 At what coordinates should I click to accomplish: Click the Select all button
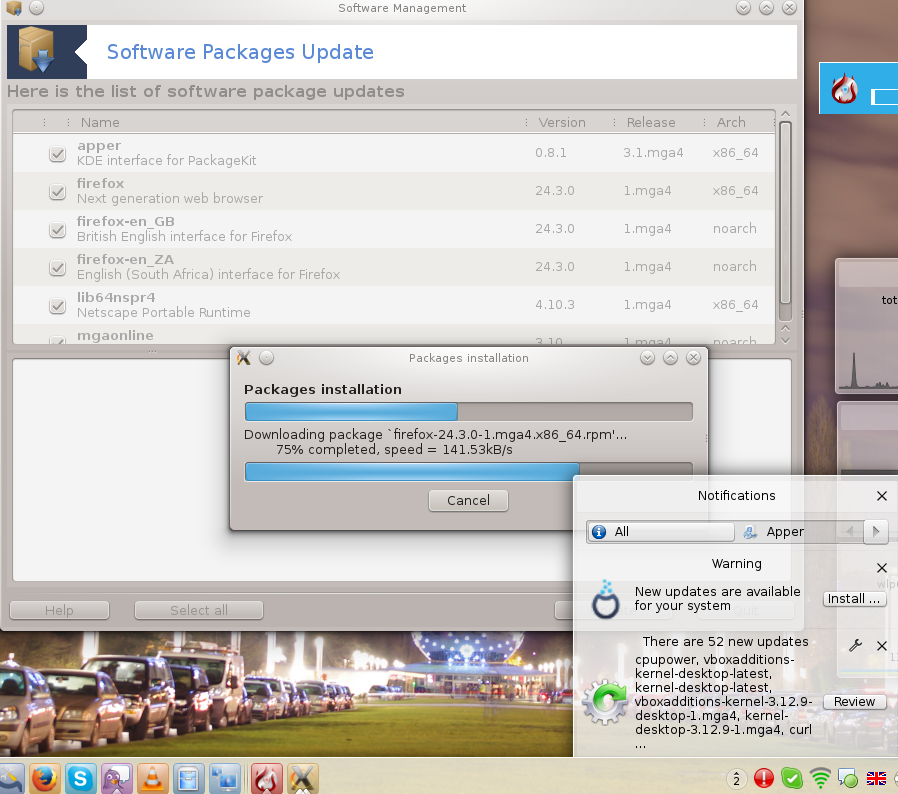point(199,611)
